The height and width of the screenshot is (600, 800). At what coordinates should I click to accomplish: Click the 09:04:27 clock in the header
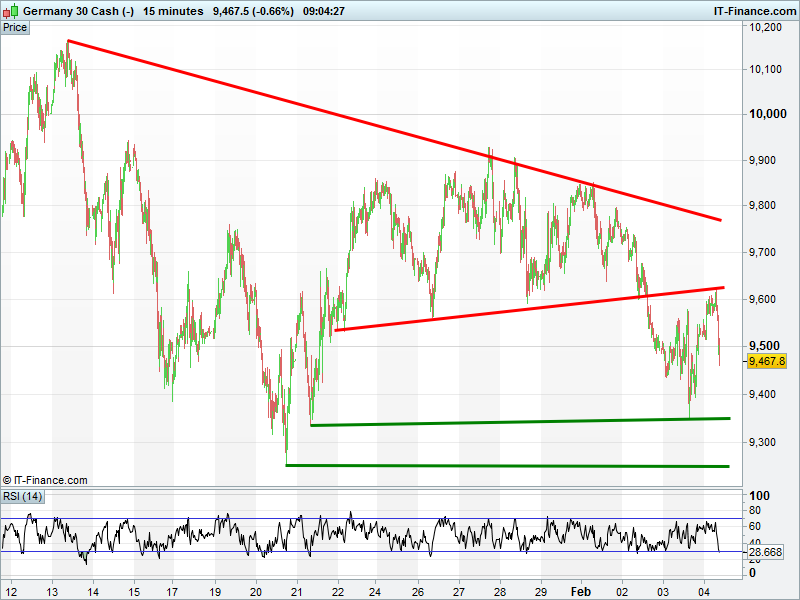[324, 11]
